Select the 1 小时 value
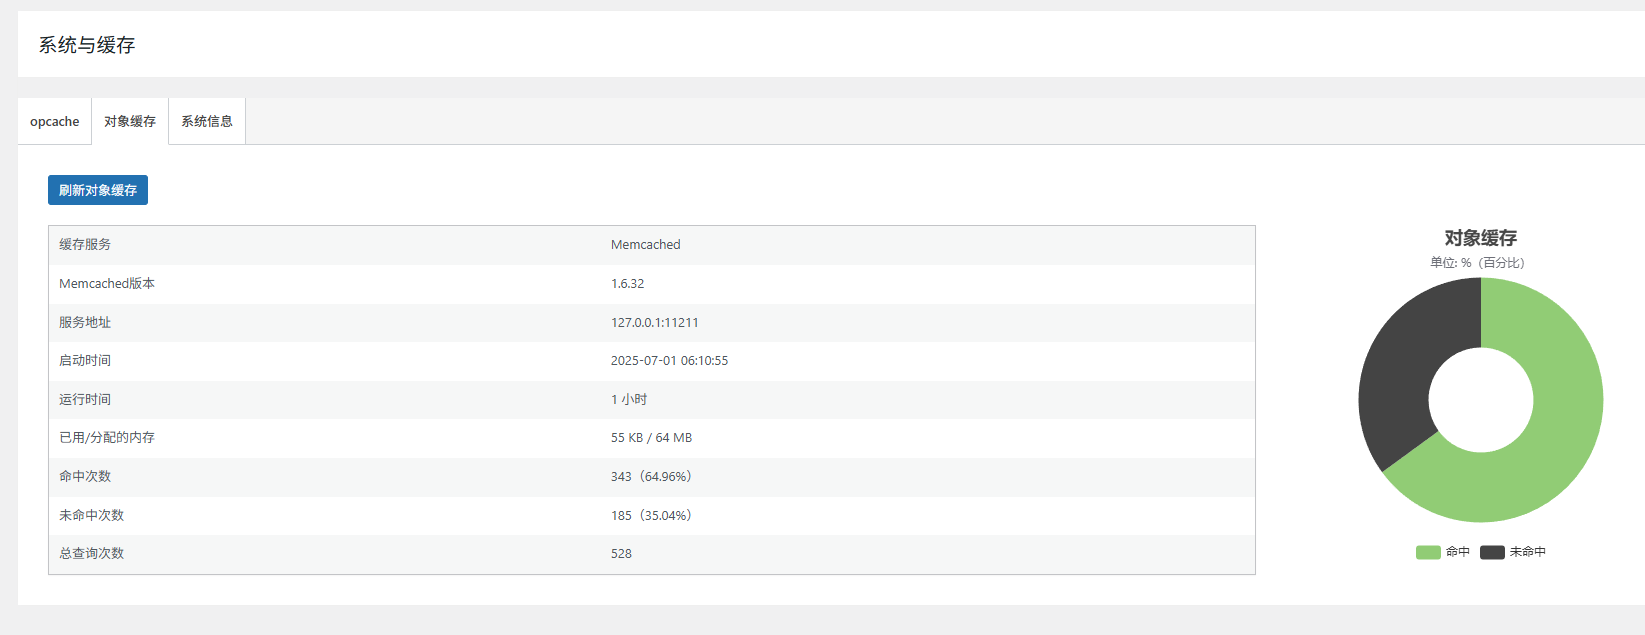This screenshot has width=1645, height=635. pos(629,399)
